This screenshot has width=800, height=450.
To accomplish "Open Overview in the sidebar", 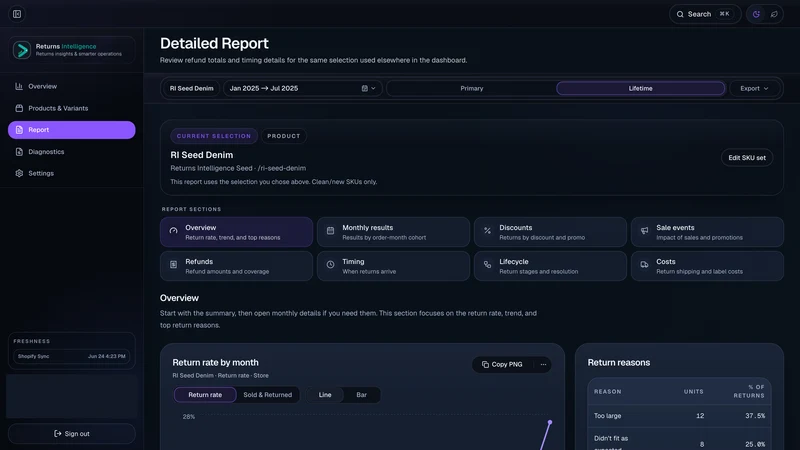I will 71,86.
